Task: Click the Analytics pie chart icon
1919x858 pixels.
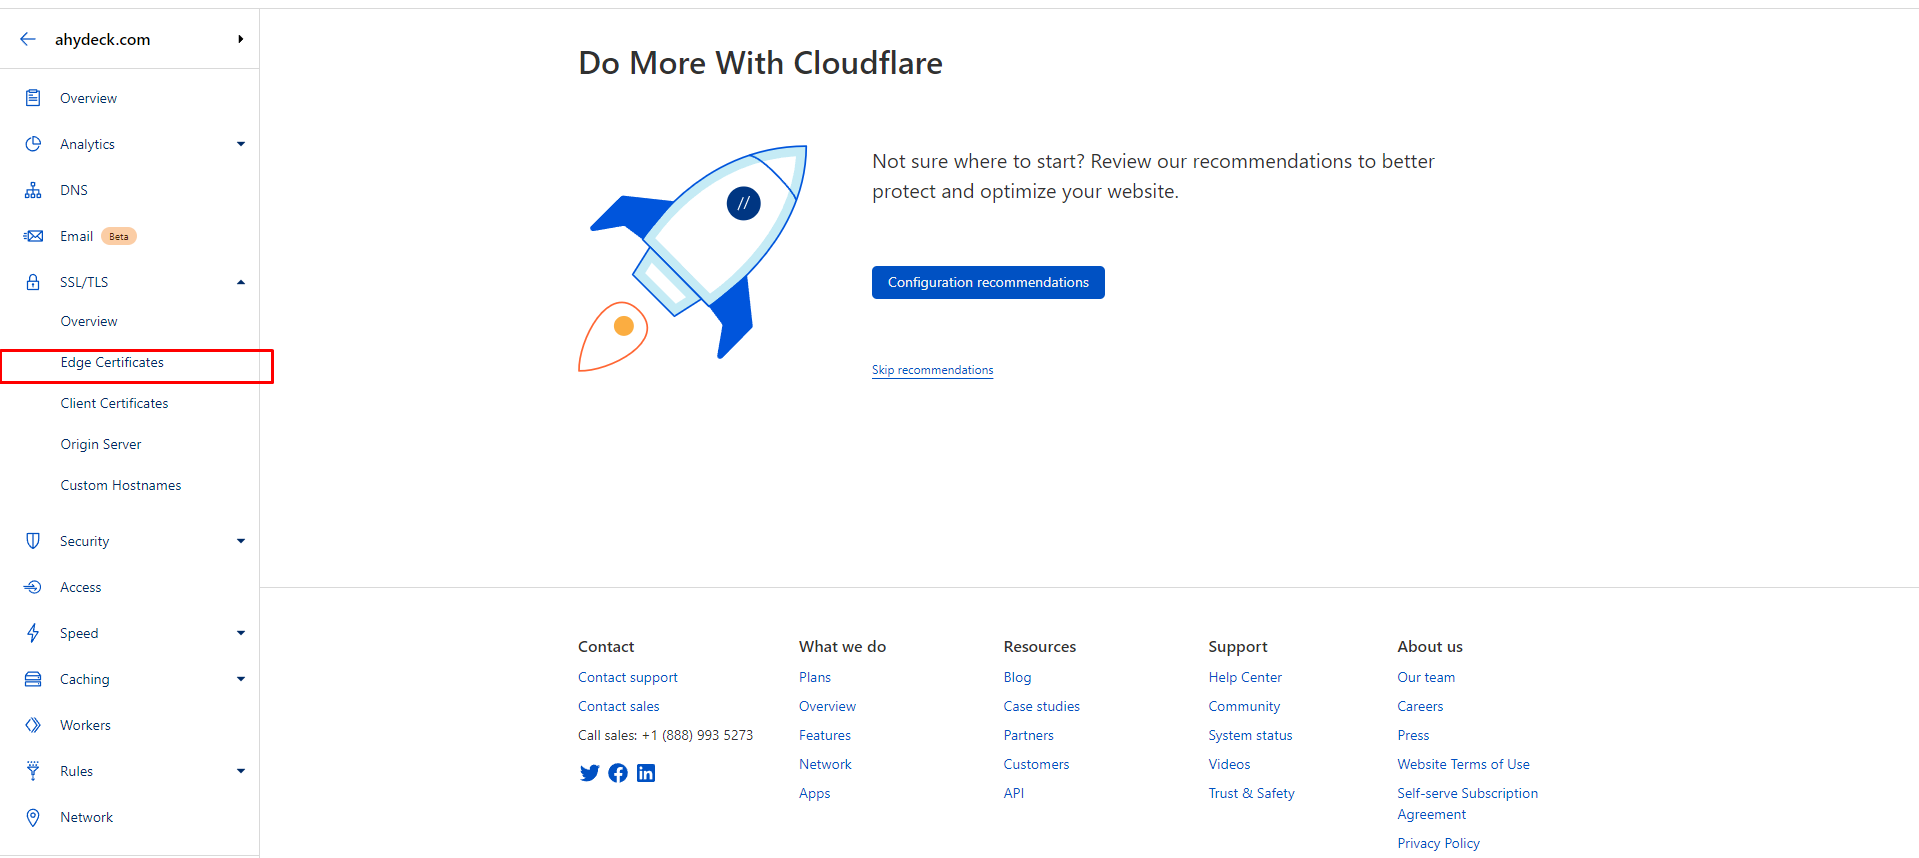Action: [x=33, y=144]
